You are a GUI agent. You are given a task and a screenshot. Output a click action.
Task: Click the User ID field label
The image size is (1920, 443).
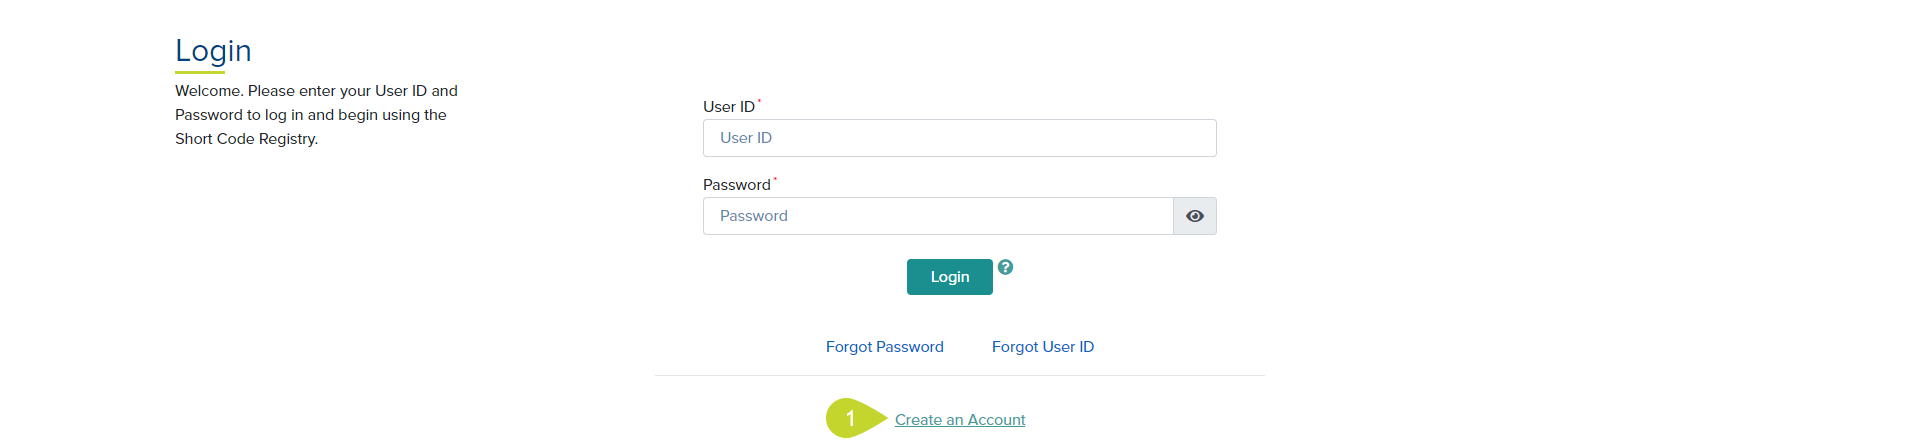(x=729, y=107)
